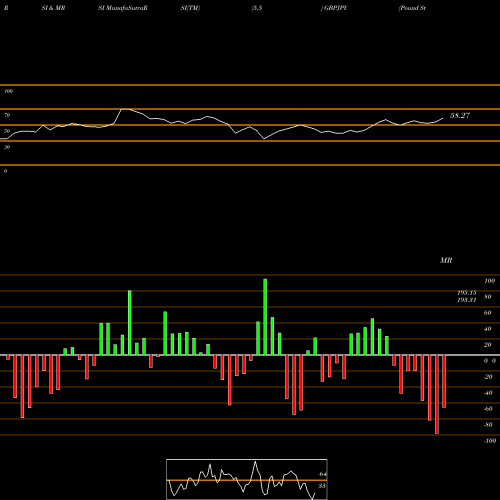Click the mini chart value 64
500x500 pixels.
coord(322,474)
